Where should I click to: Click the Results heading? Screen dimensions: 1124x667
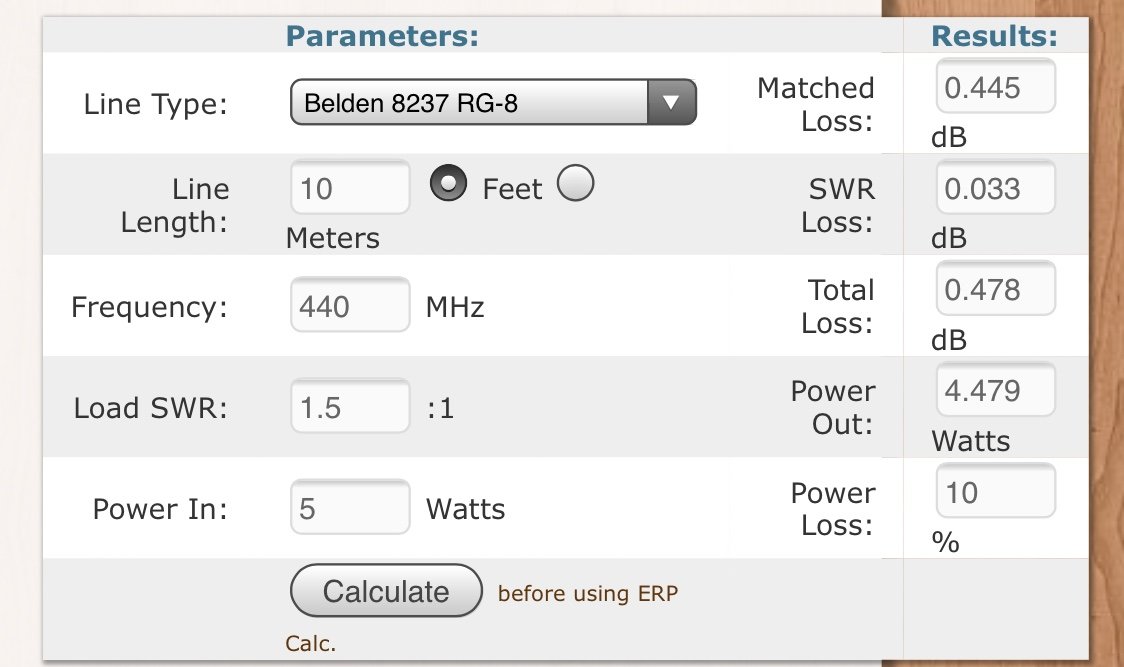click(994, 36)
